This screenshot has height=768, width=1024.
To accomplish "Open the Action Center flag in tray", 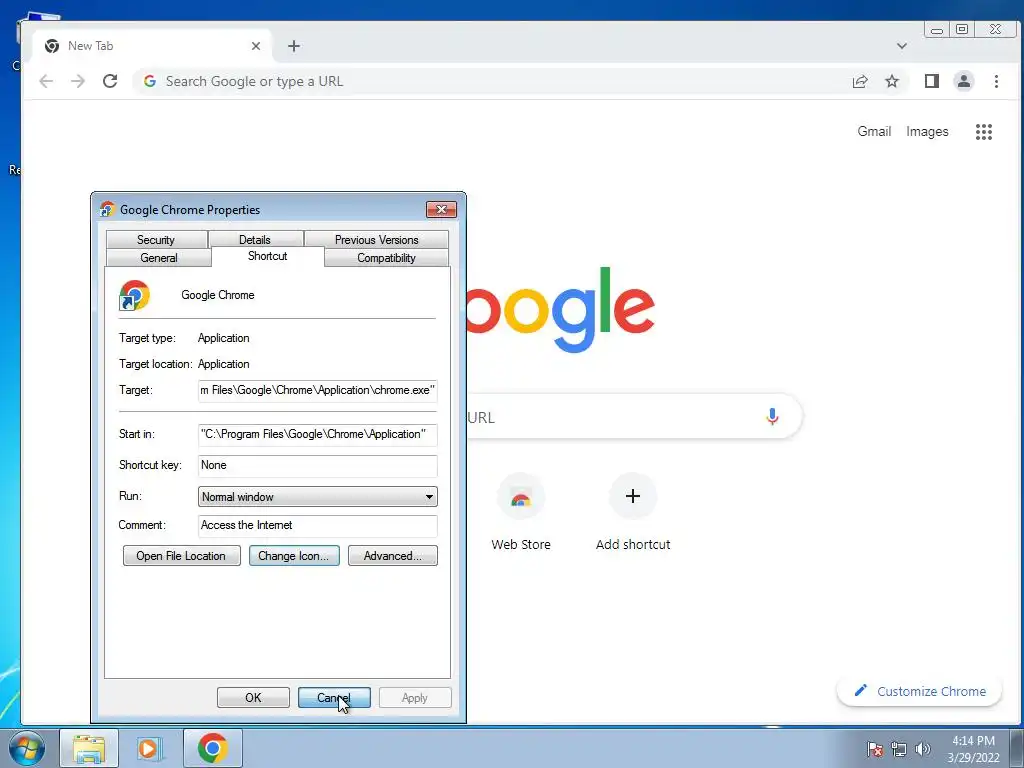I will (x=875, y=749).
